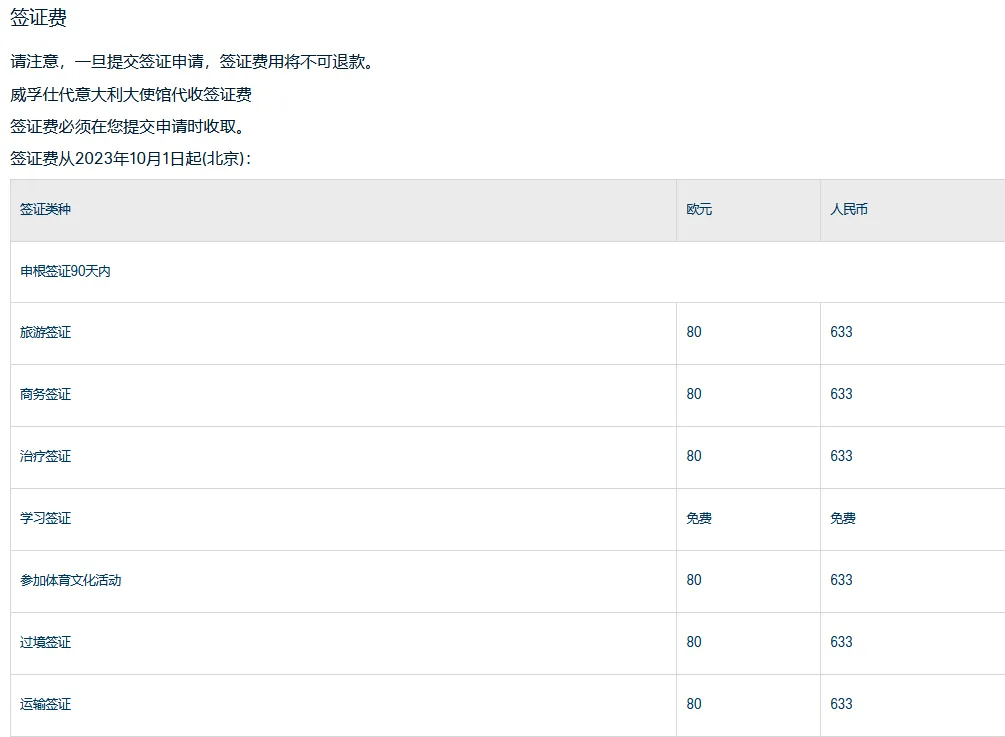Screen dimensions: 1005x737
Task: Click the non-refundable notice sentence
Action: point(195,62)
